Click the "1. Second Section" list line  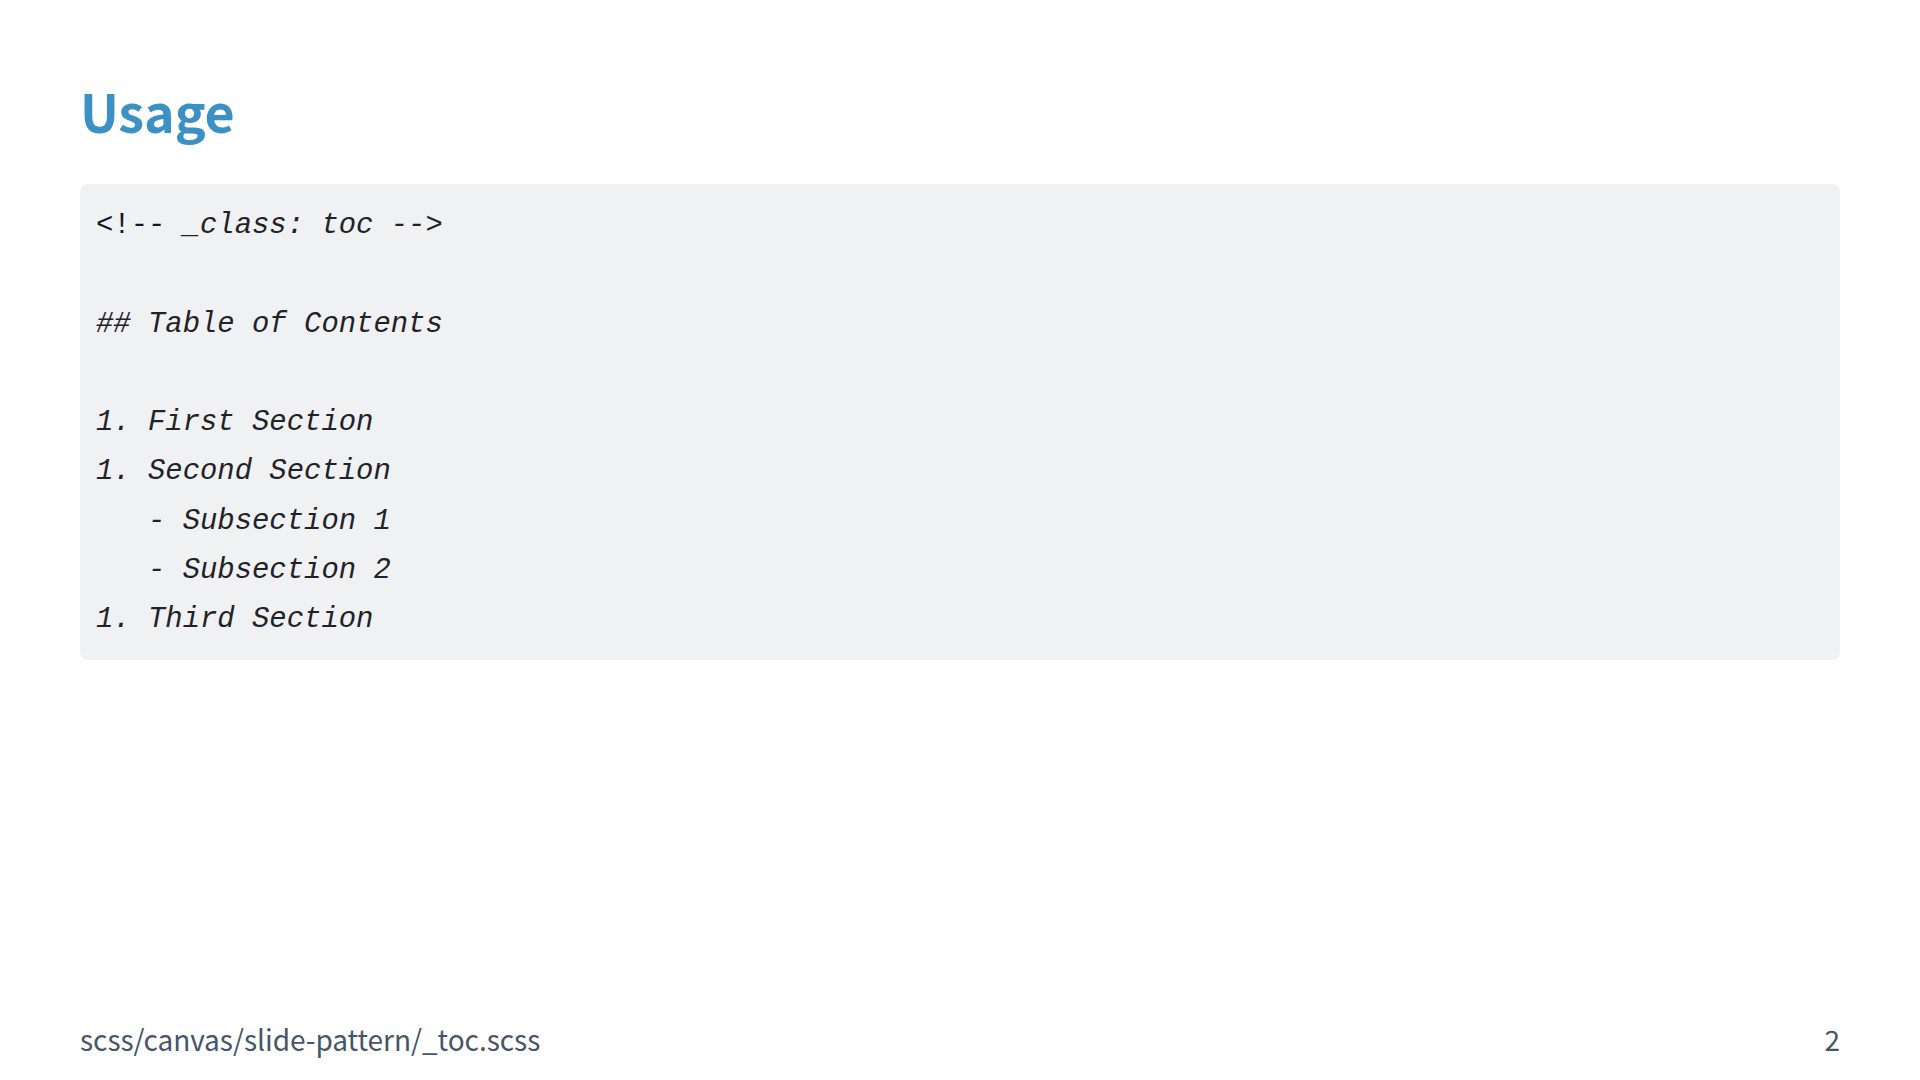[243, 470]
